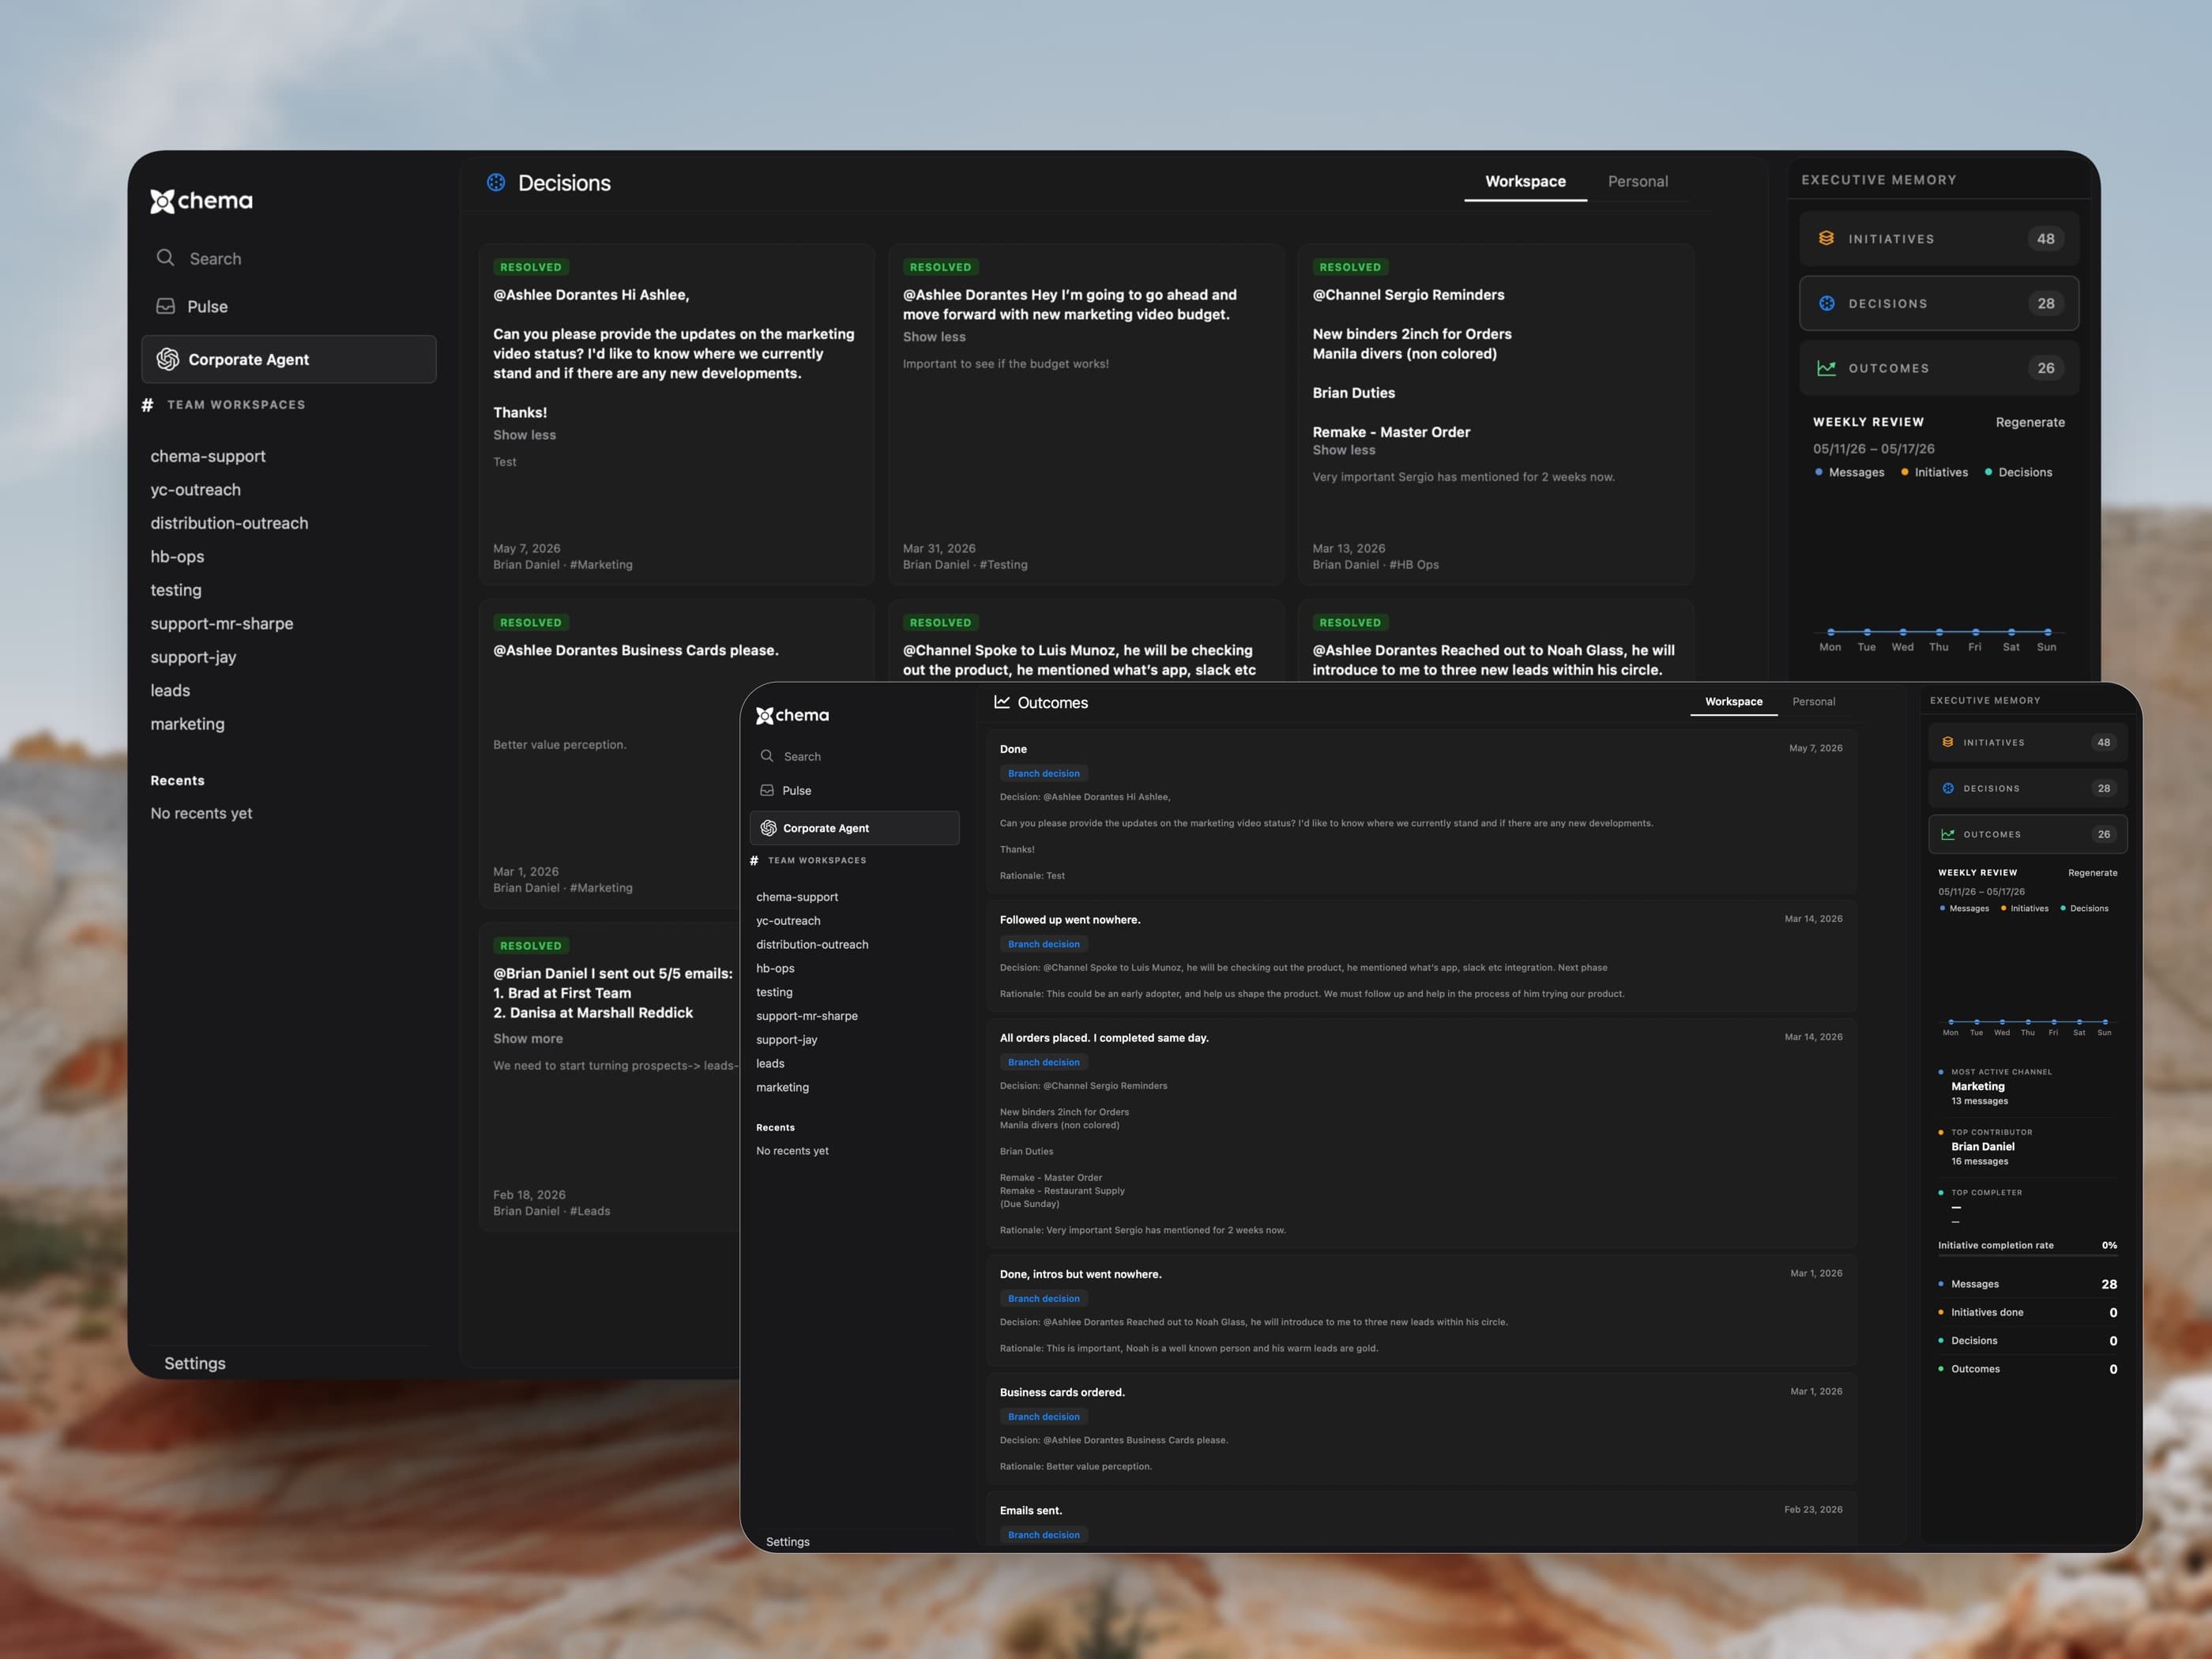Click Branch decision under the 'Done' outcome
2212x1659 pixels.
point(1044,773)
